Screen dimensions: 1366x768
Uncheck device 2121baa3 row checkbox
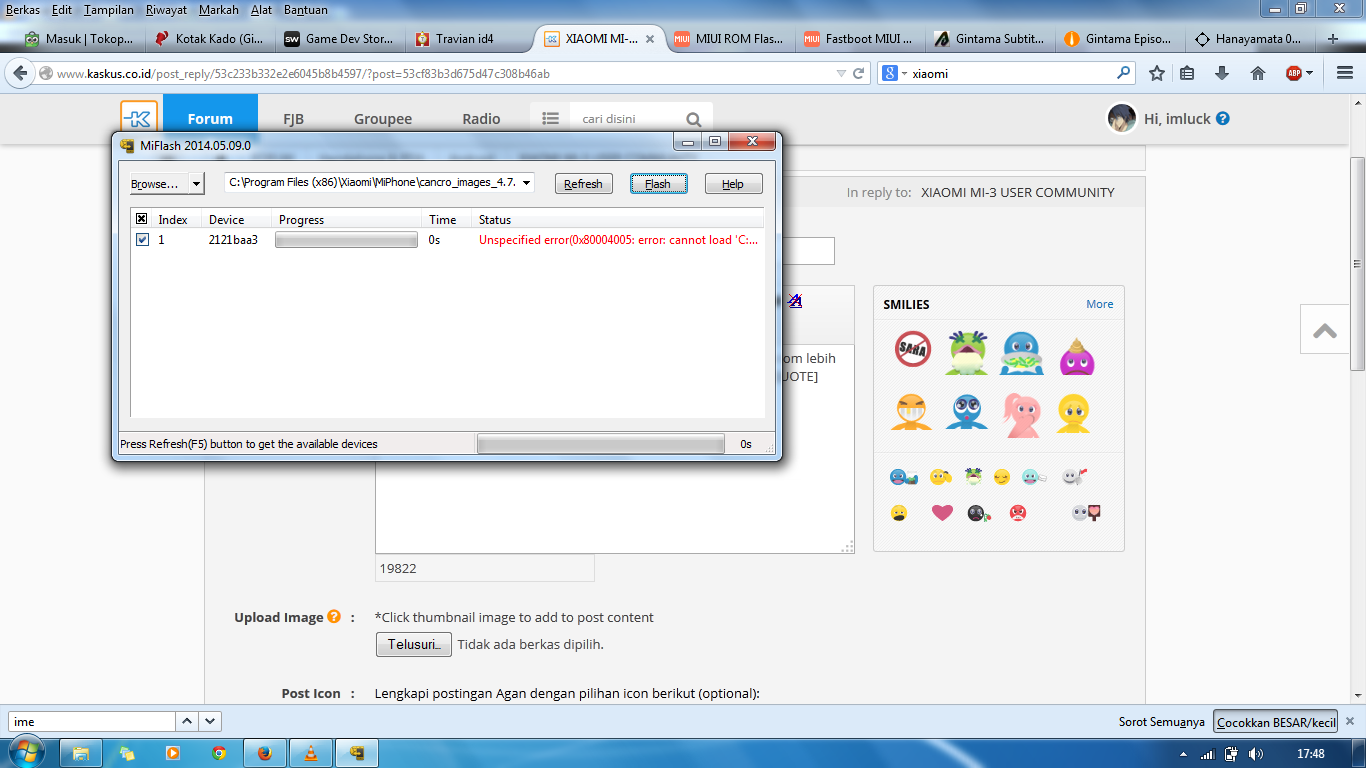(142, 240)
